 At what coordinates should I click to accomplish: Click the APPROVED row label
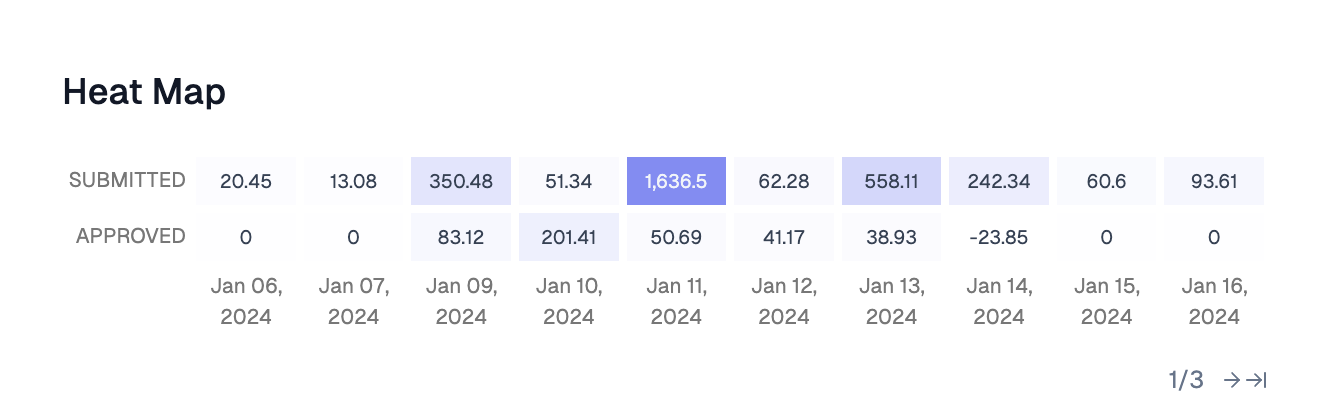pos(131,236)
